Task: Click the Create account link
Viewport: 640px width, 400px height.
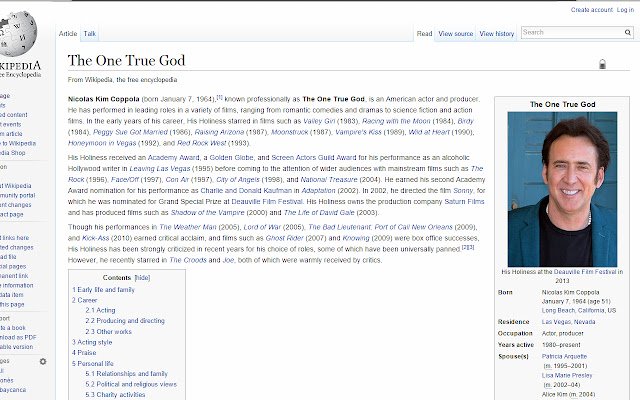Action: point(592,10)
